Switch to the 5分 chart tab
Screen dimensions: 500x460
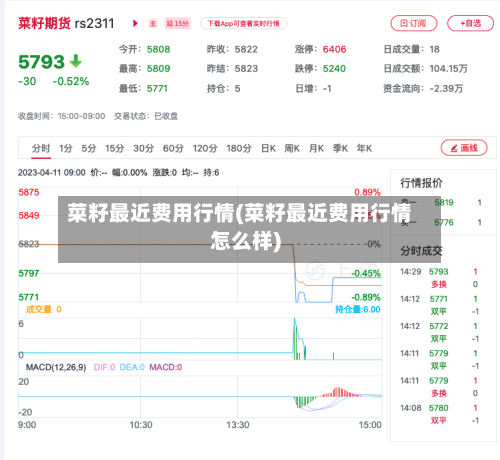89,148
